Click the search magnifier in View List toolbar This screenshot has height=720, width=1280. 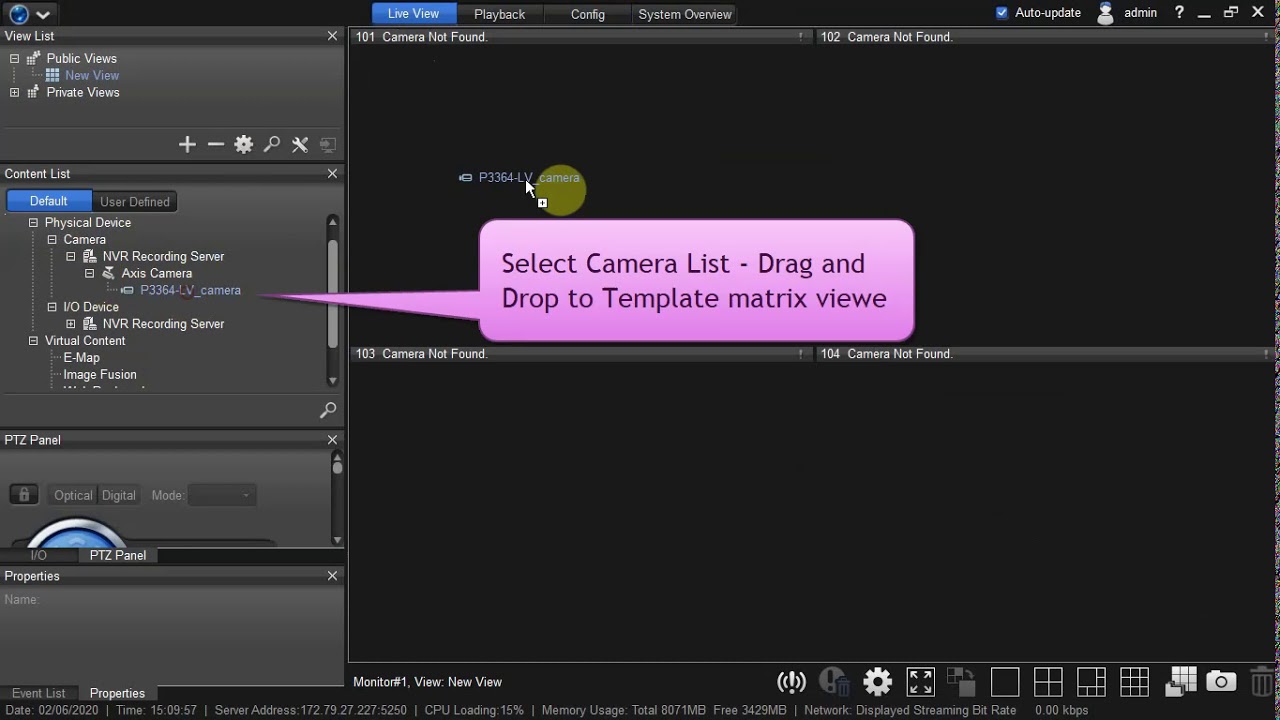pyautogui.click(x=272, y=145)
